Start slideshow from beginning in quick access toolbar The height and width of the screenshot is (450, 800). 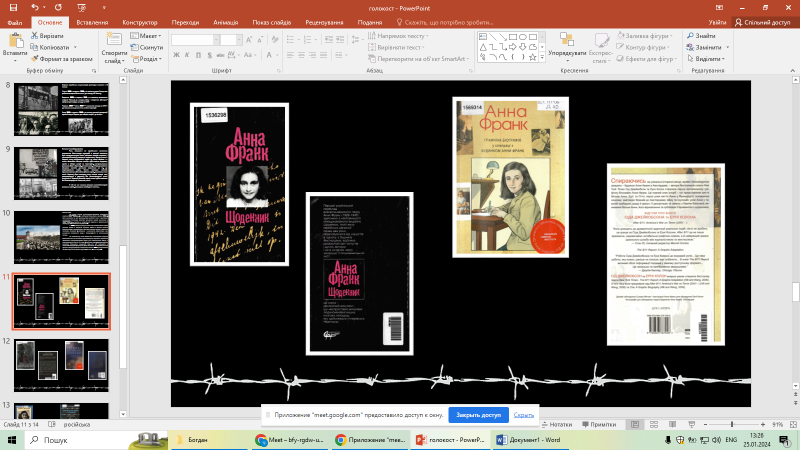[x=82, y=8]
